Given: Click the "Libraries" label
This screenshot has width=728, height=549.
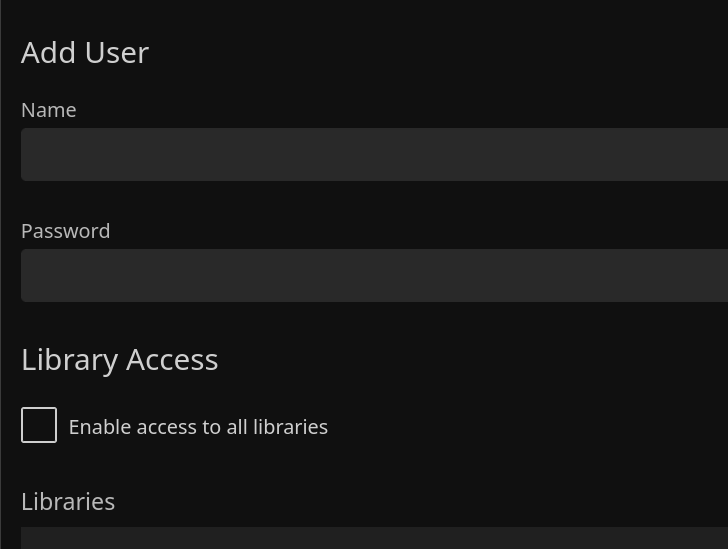Looking at the screenshot, I should pos(68,501).
